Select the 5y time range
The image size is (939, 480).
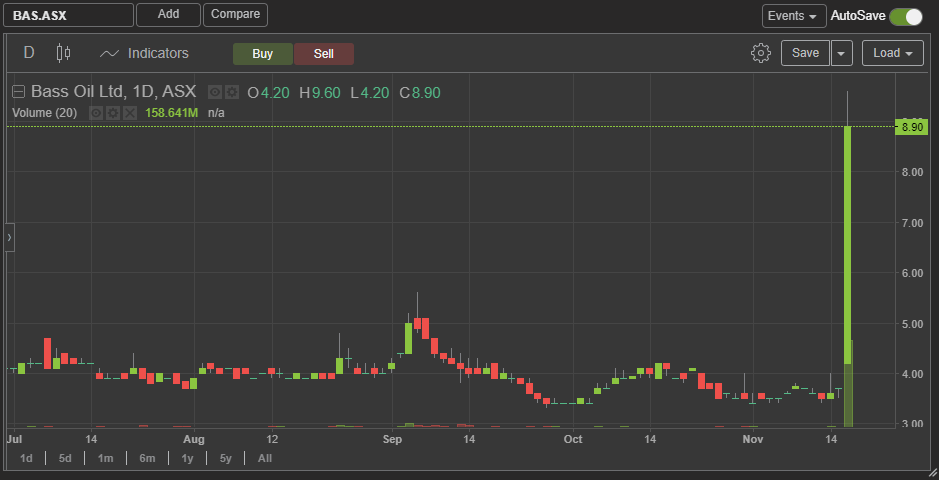[225, 458]
